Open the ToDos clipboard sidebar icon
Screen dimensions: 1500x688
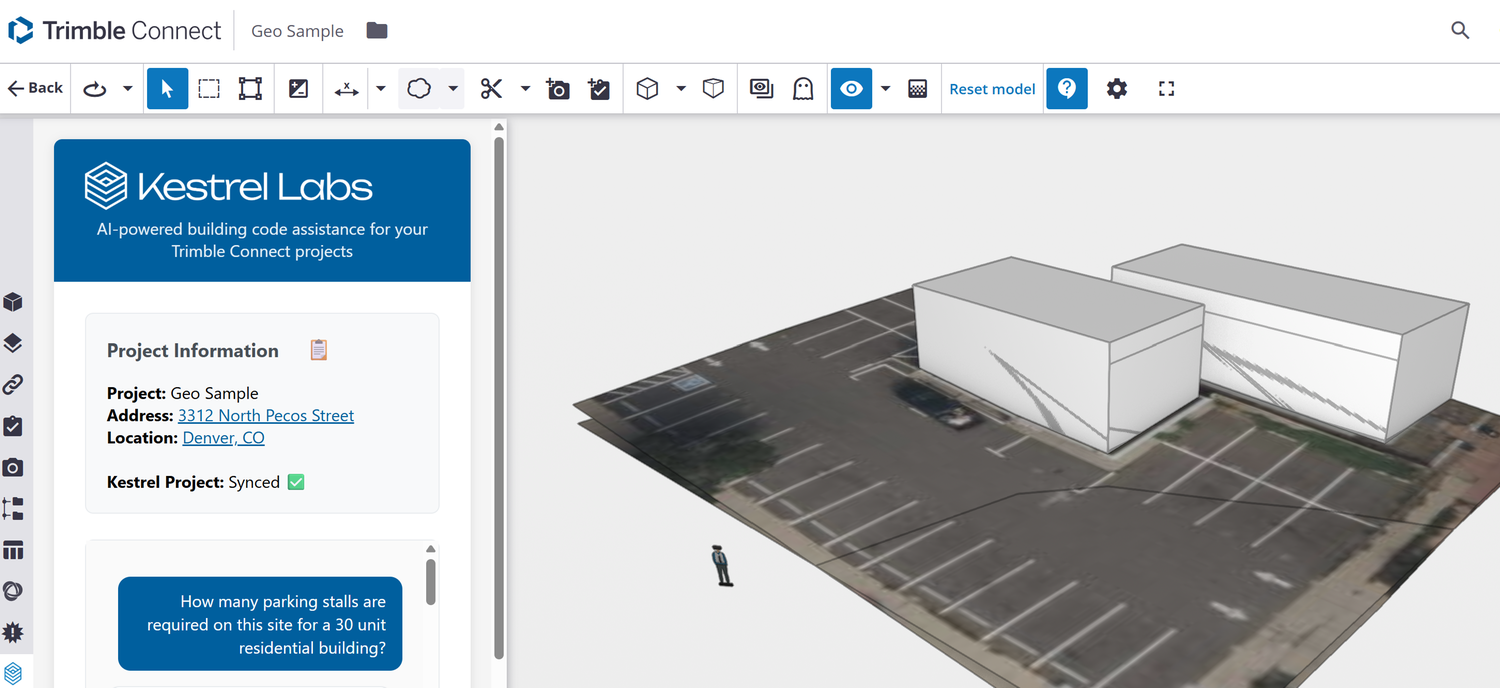tap(13, 426)
